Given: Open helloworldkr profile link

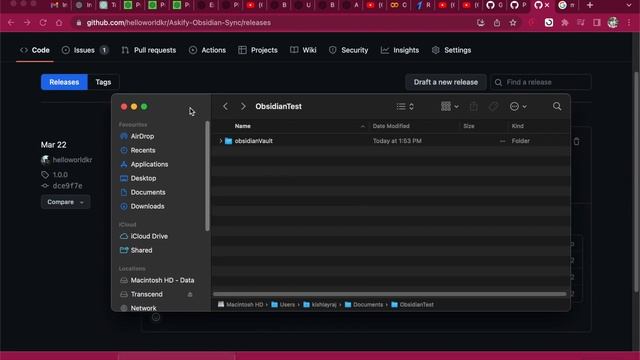Looking at the screenshot, I should tap(72, 160).
